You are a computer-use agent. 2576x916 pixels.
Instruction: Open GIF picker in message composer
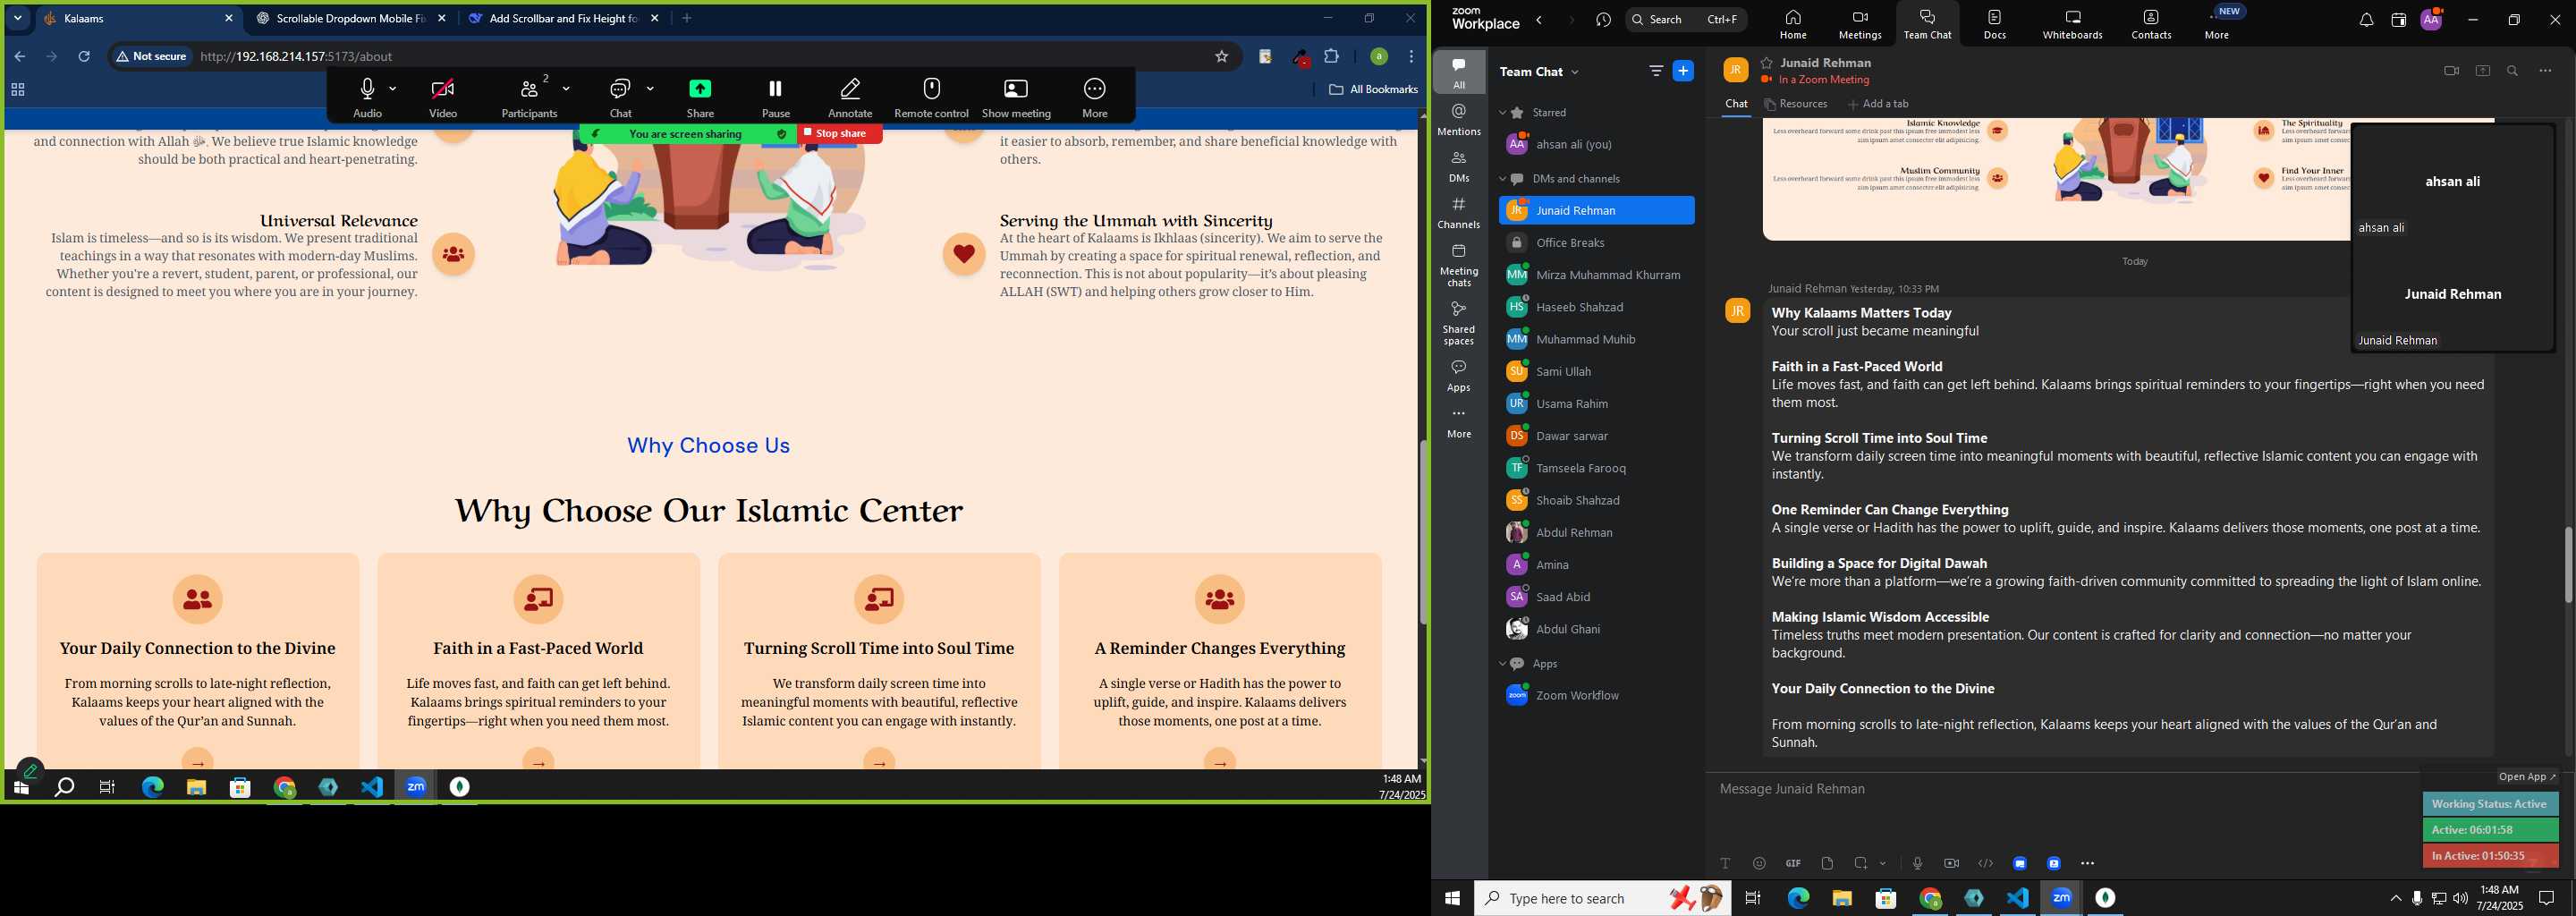[x=1793, y=863]
